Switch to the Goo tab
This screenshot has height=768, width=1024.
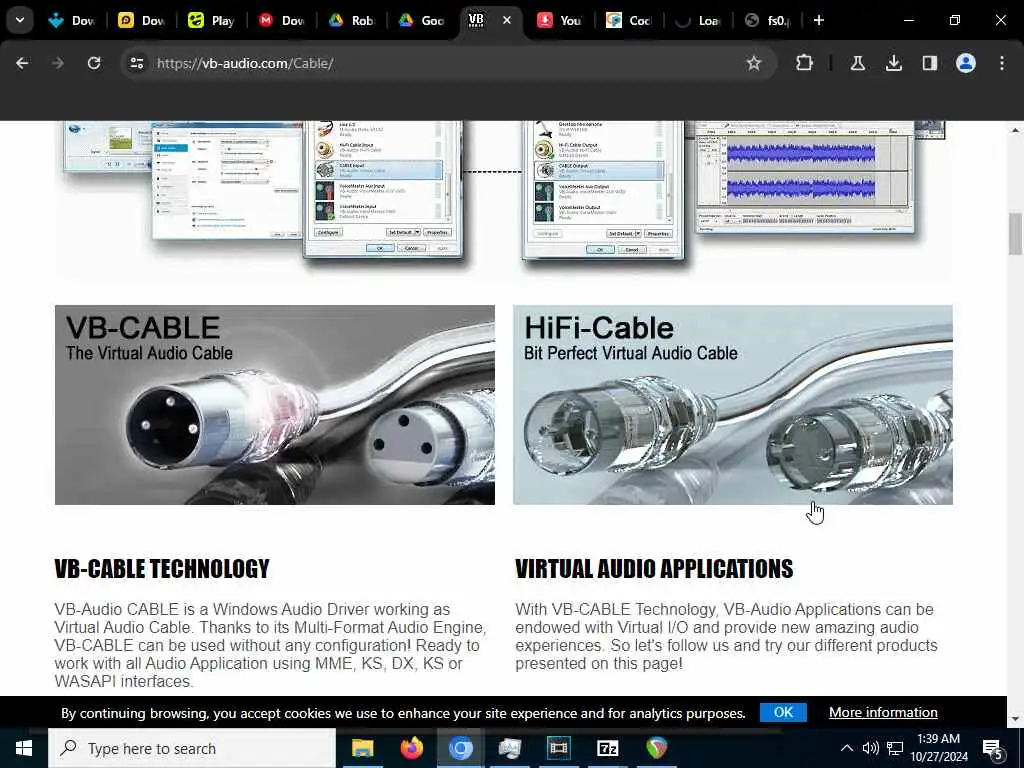[421, 20]
